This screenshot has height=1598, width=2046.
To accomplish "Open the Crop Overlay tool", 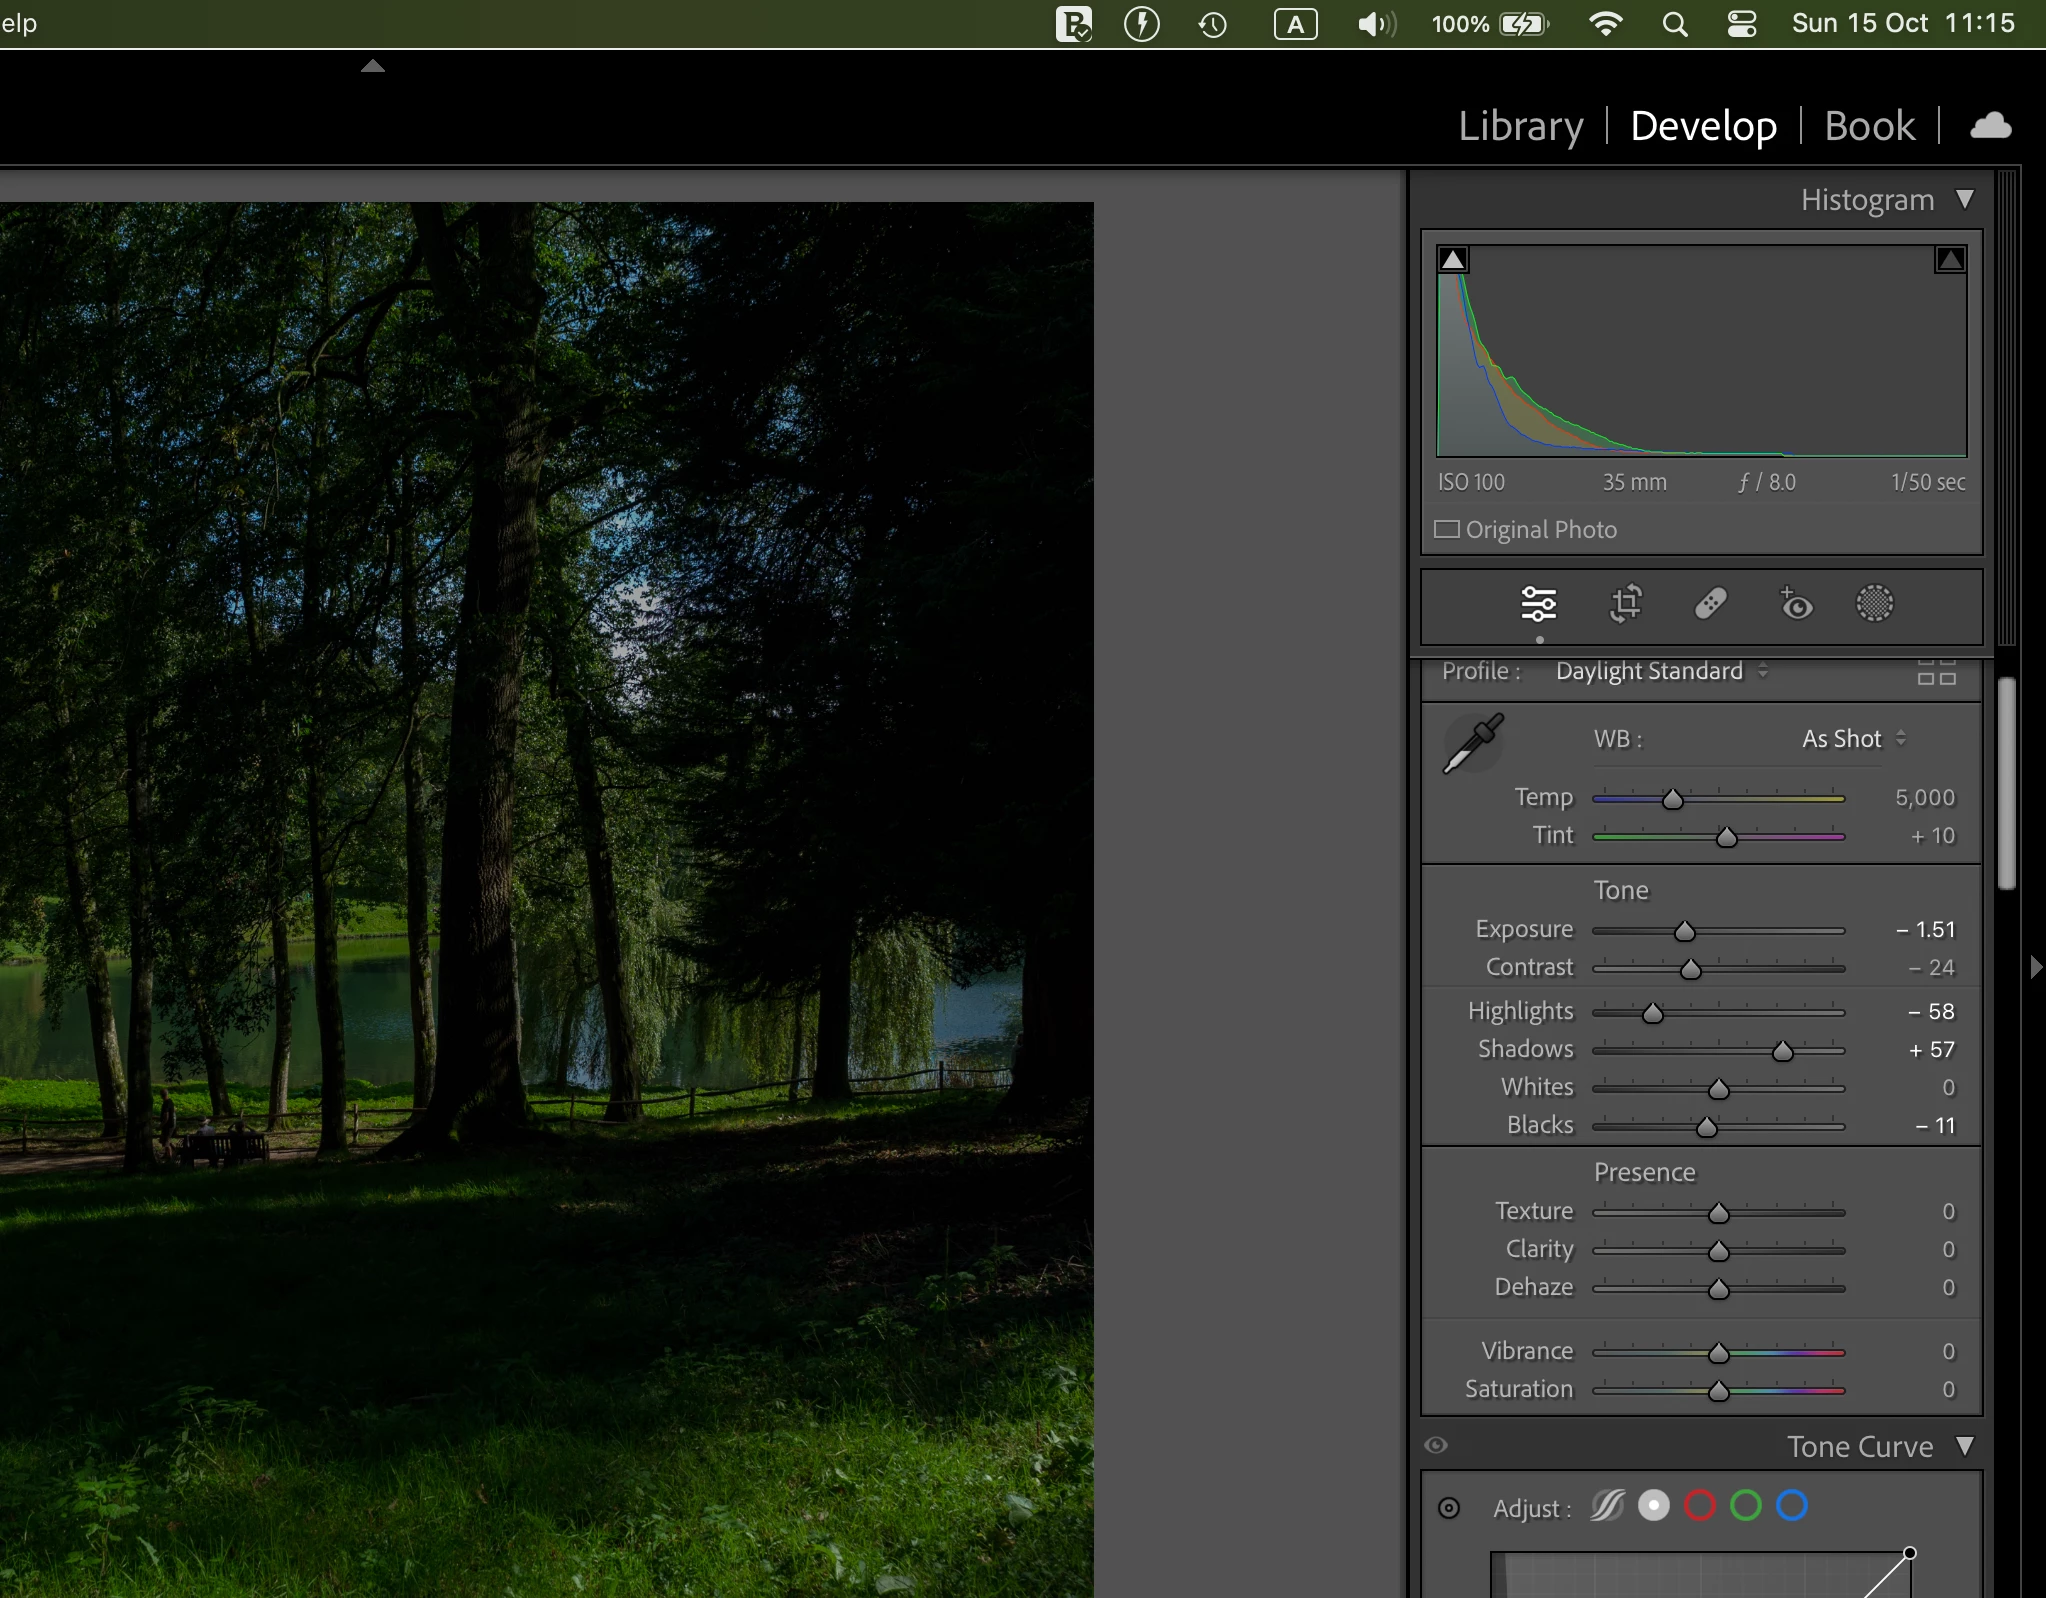I will (x=1626, y=604).
